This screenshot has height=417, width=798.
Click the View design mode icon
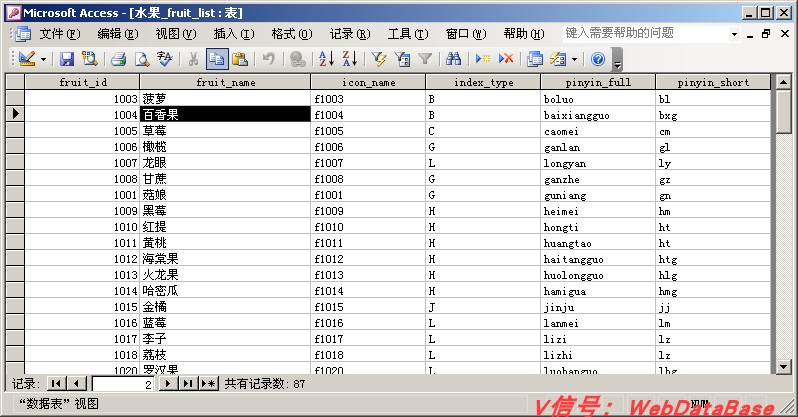coord(27,59)
